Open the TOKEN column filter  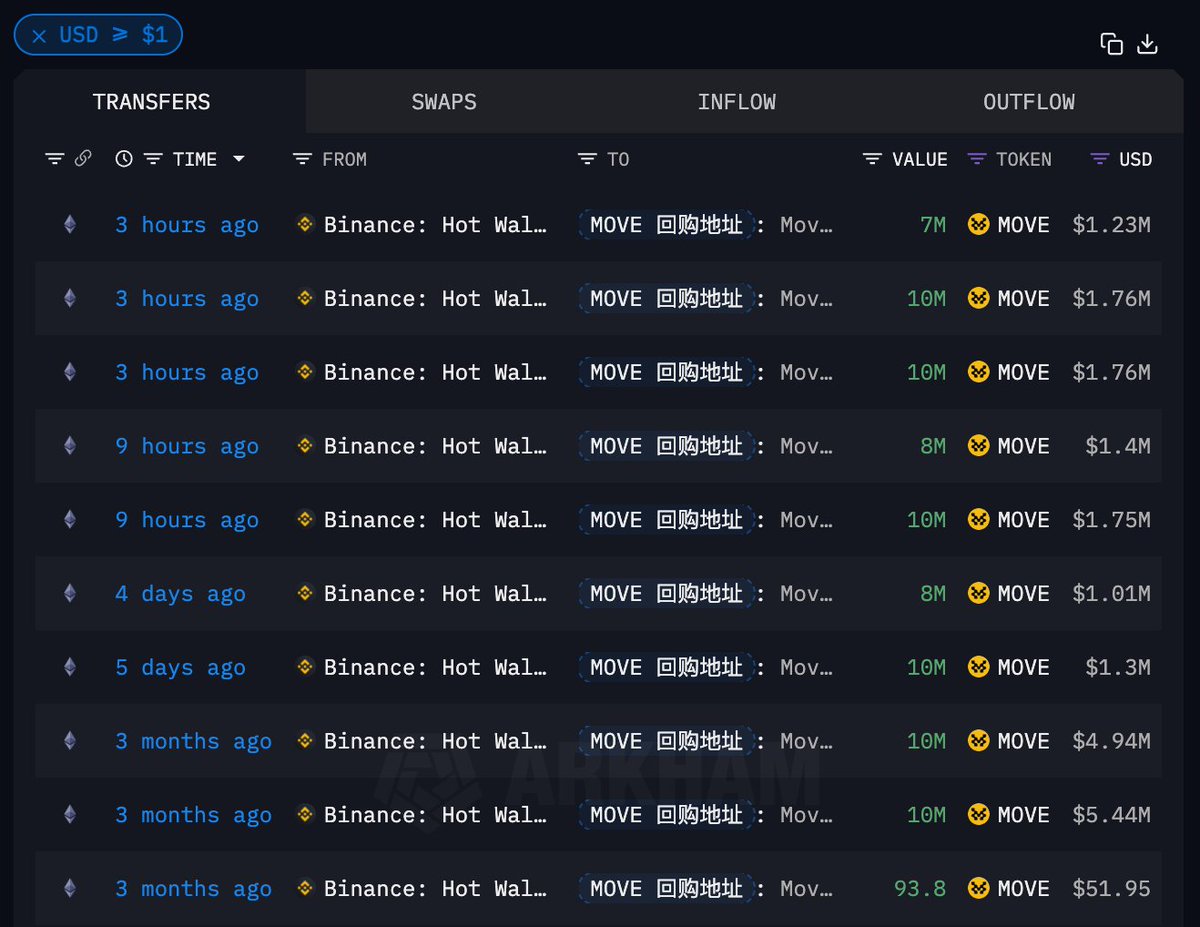[x=977, y=159]
